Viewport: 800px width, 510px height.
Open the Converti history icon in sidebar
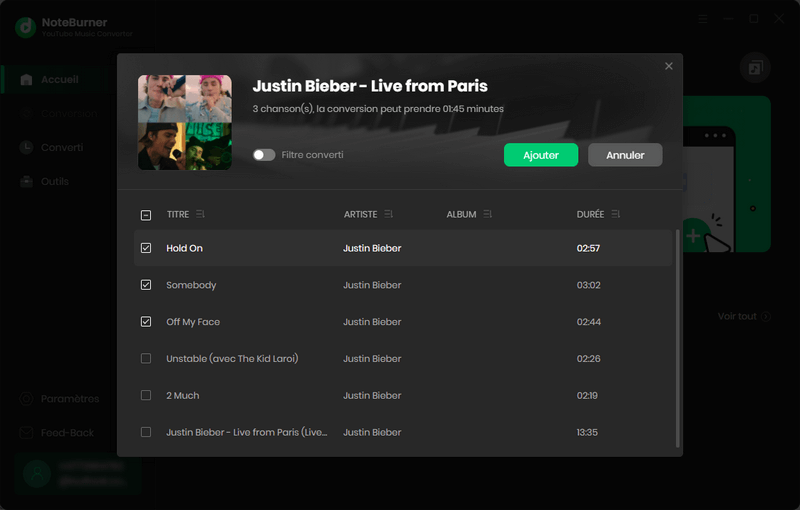click(26, 148)
